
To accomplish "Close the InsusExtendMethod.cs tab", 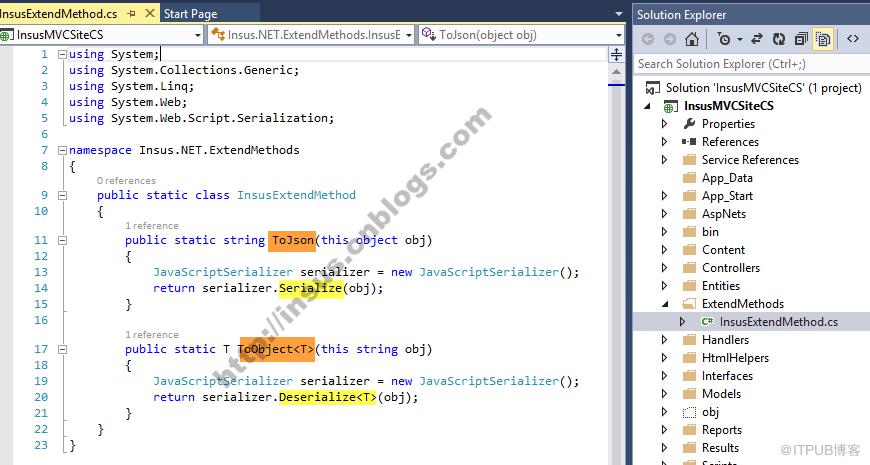I will [x=150, y=13].
